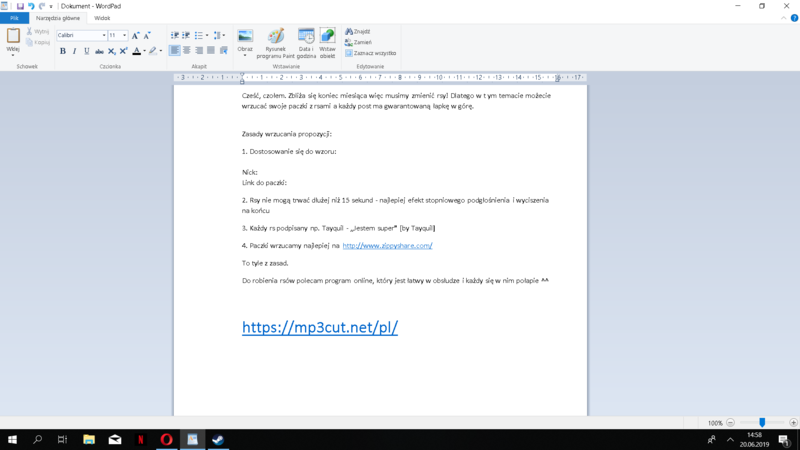Toggle strikethrough formatting
Viewport: 800px width, 450px height.
[x=99, y=51]
